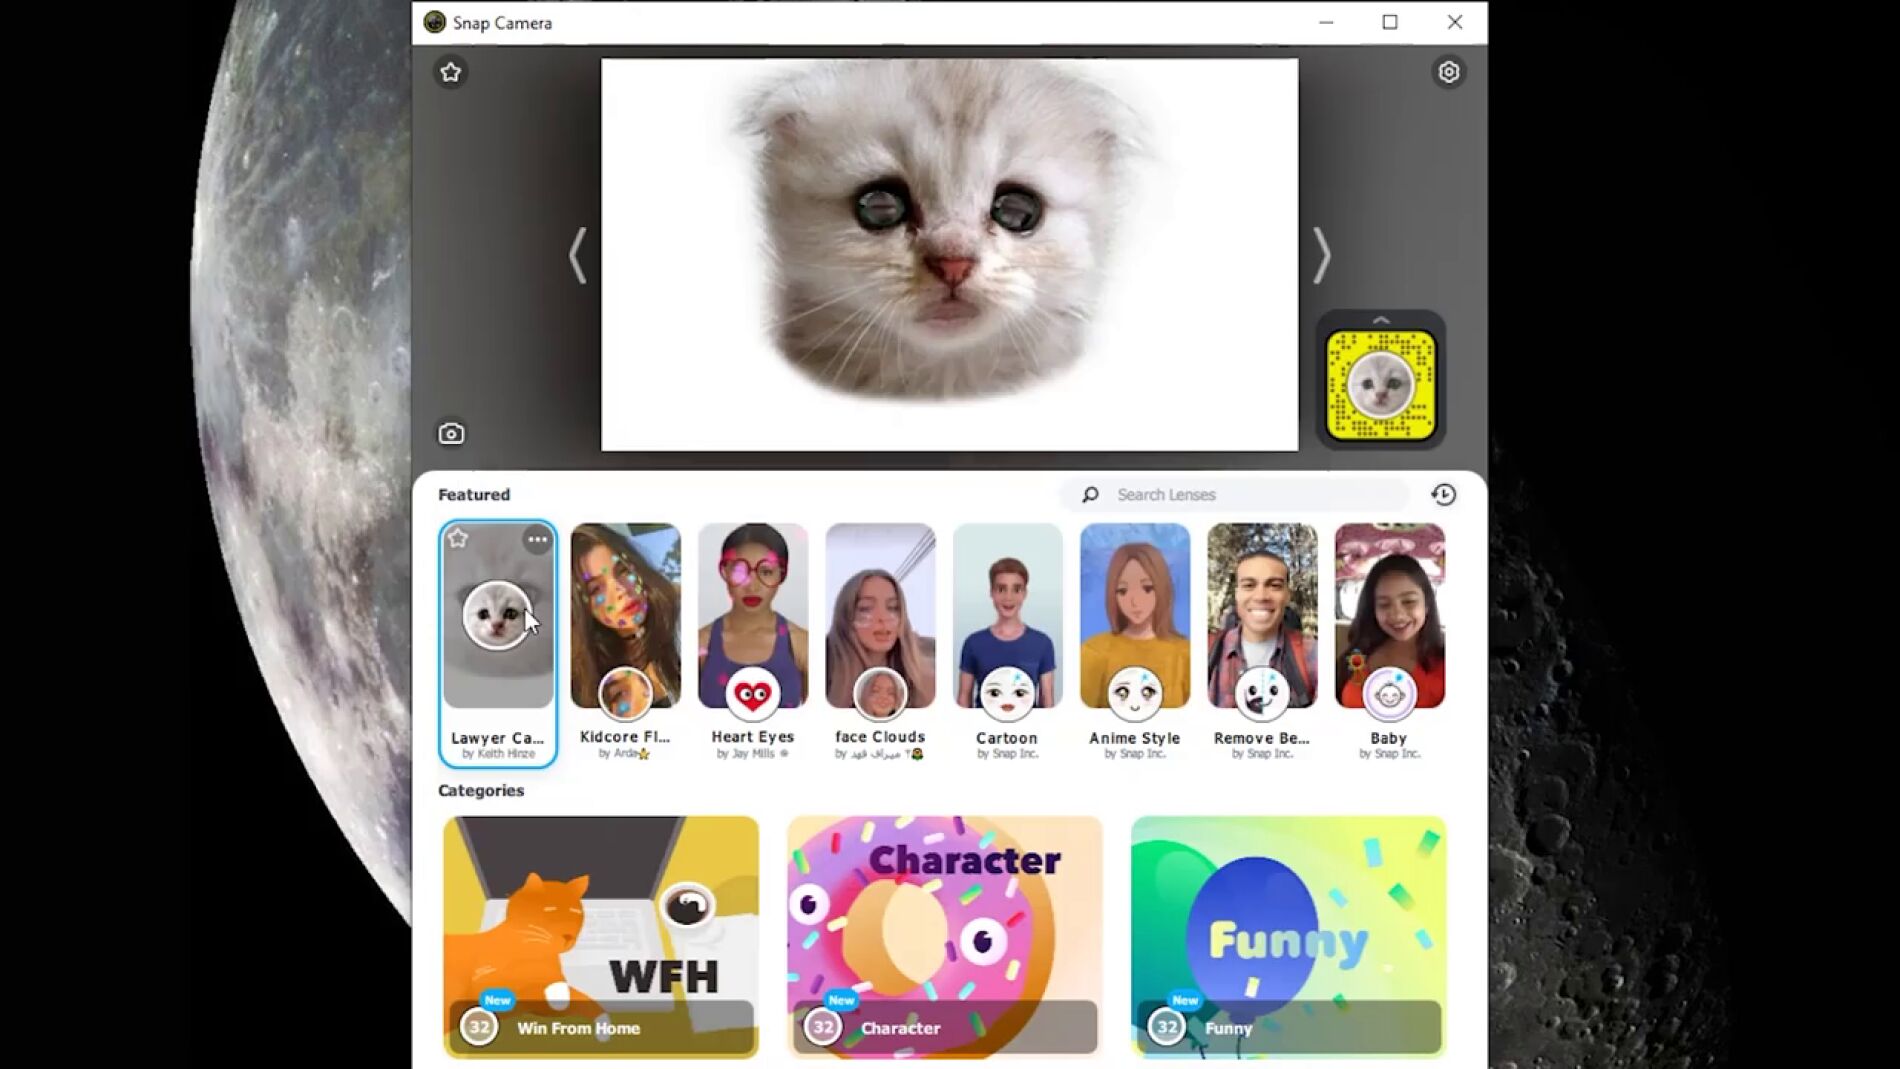The width and height of the screenshot is (1900, 1069).
Task: Click the Heart Eyes round icon
Action: 753,693
